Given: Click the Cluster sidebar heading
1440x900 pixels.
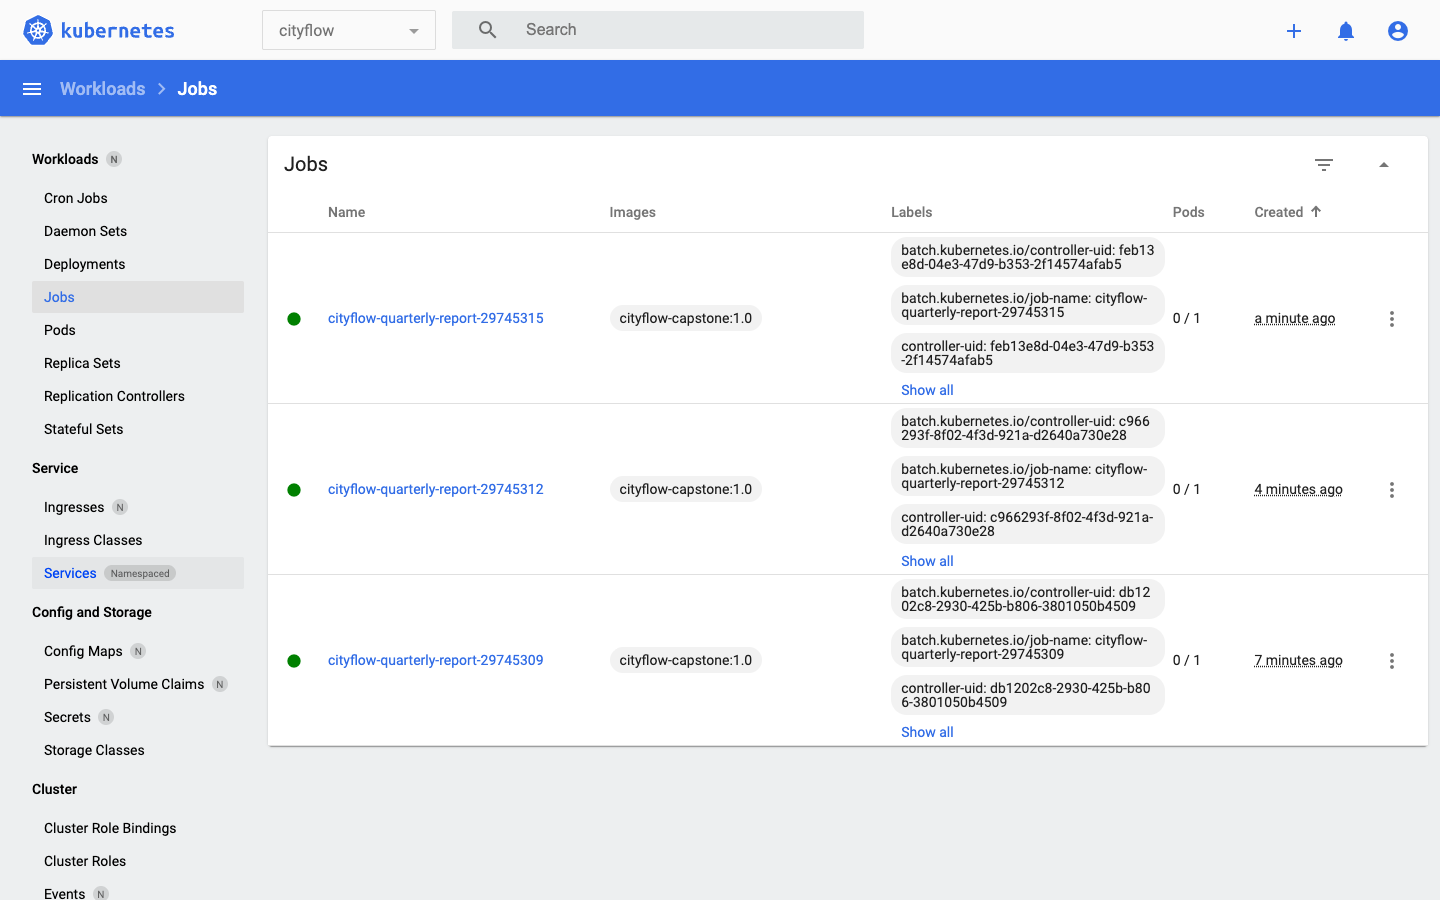Looking at the screenshot, I should [x=54, y=789].
